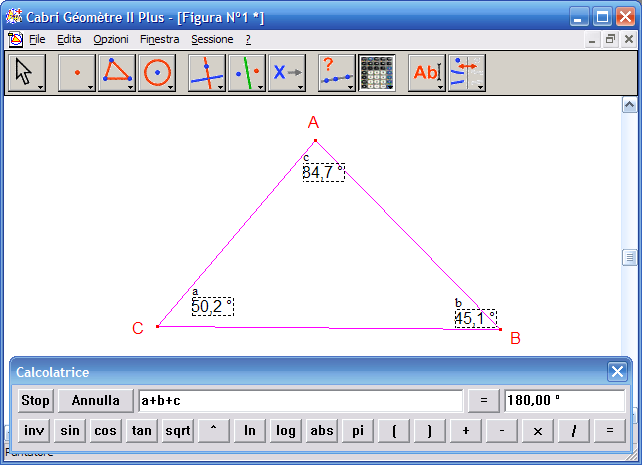Select the Pointer arrow tool
Screen dimensions: 642x465
(x=27, y=73)
